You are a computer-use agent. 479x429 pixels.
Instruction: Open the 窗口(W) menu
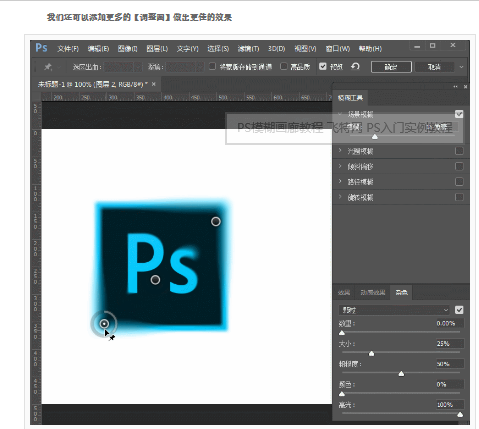[338, 49]
